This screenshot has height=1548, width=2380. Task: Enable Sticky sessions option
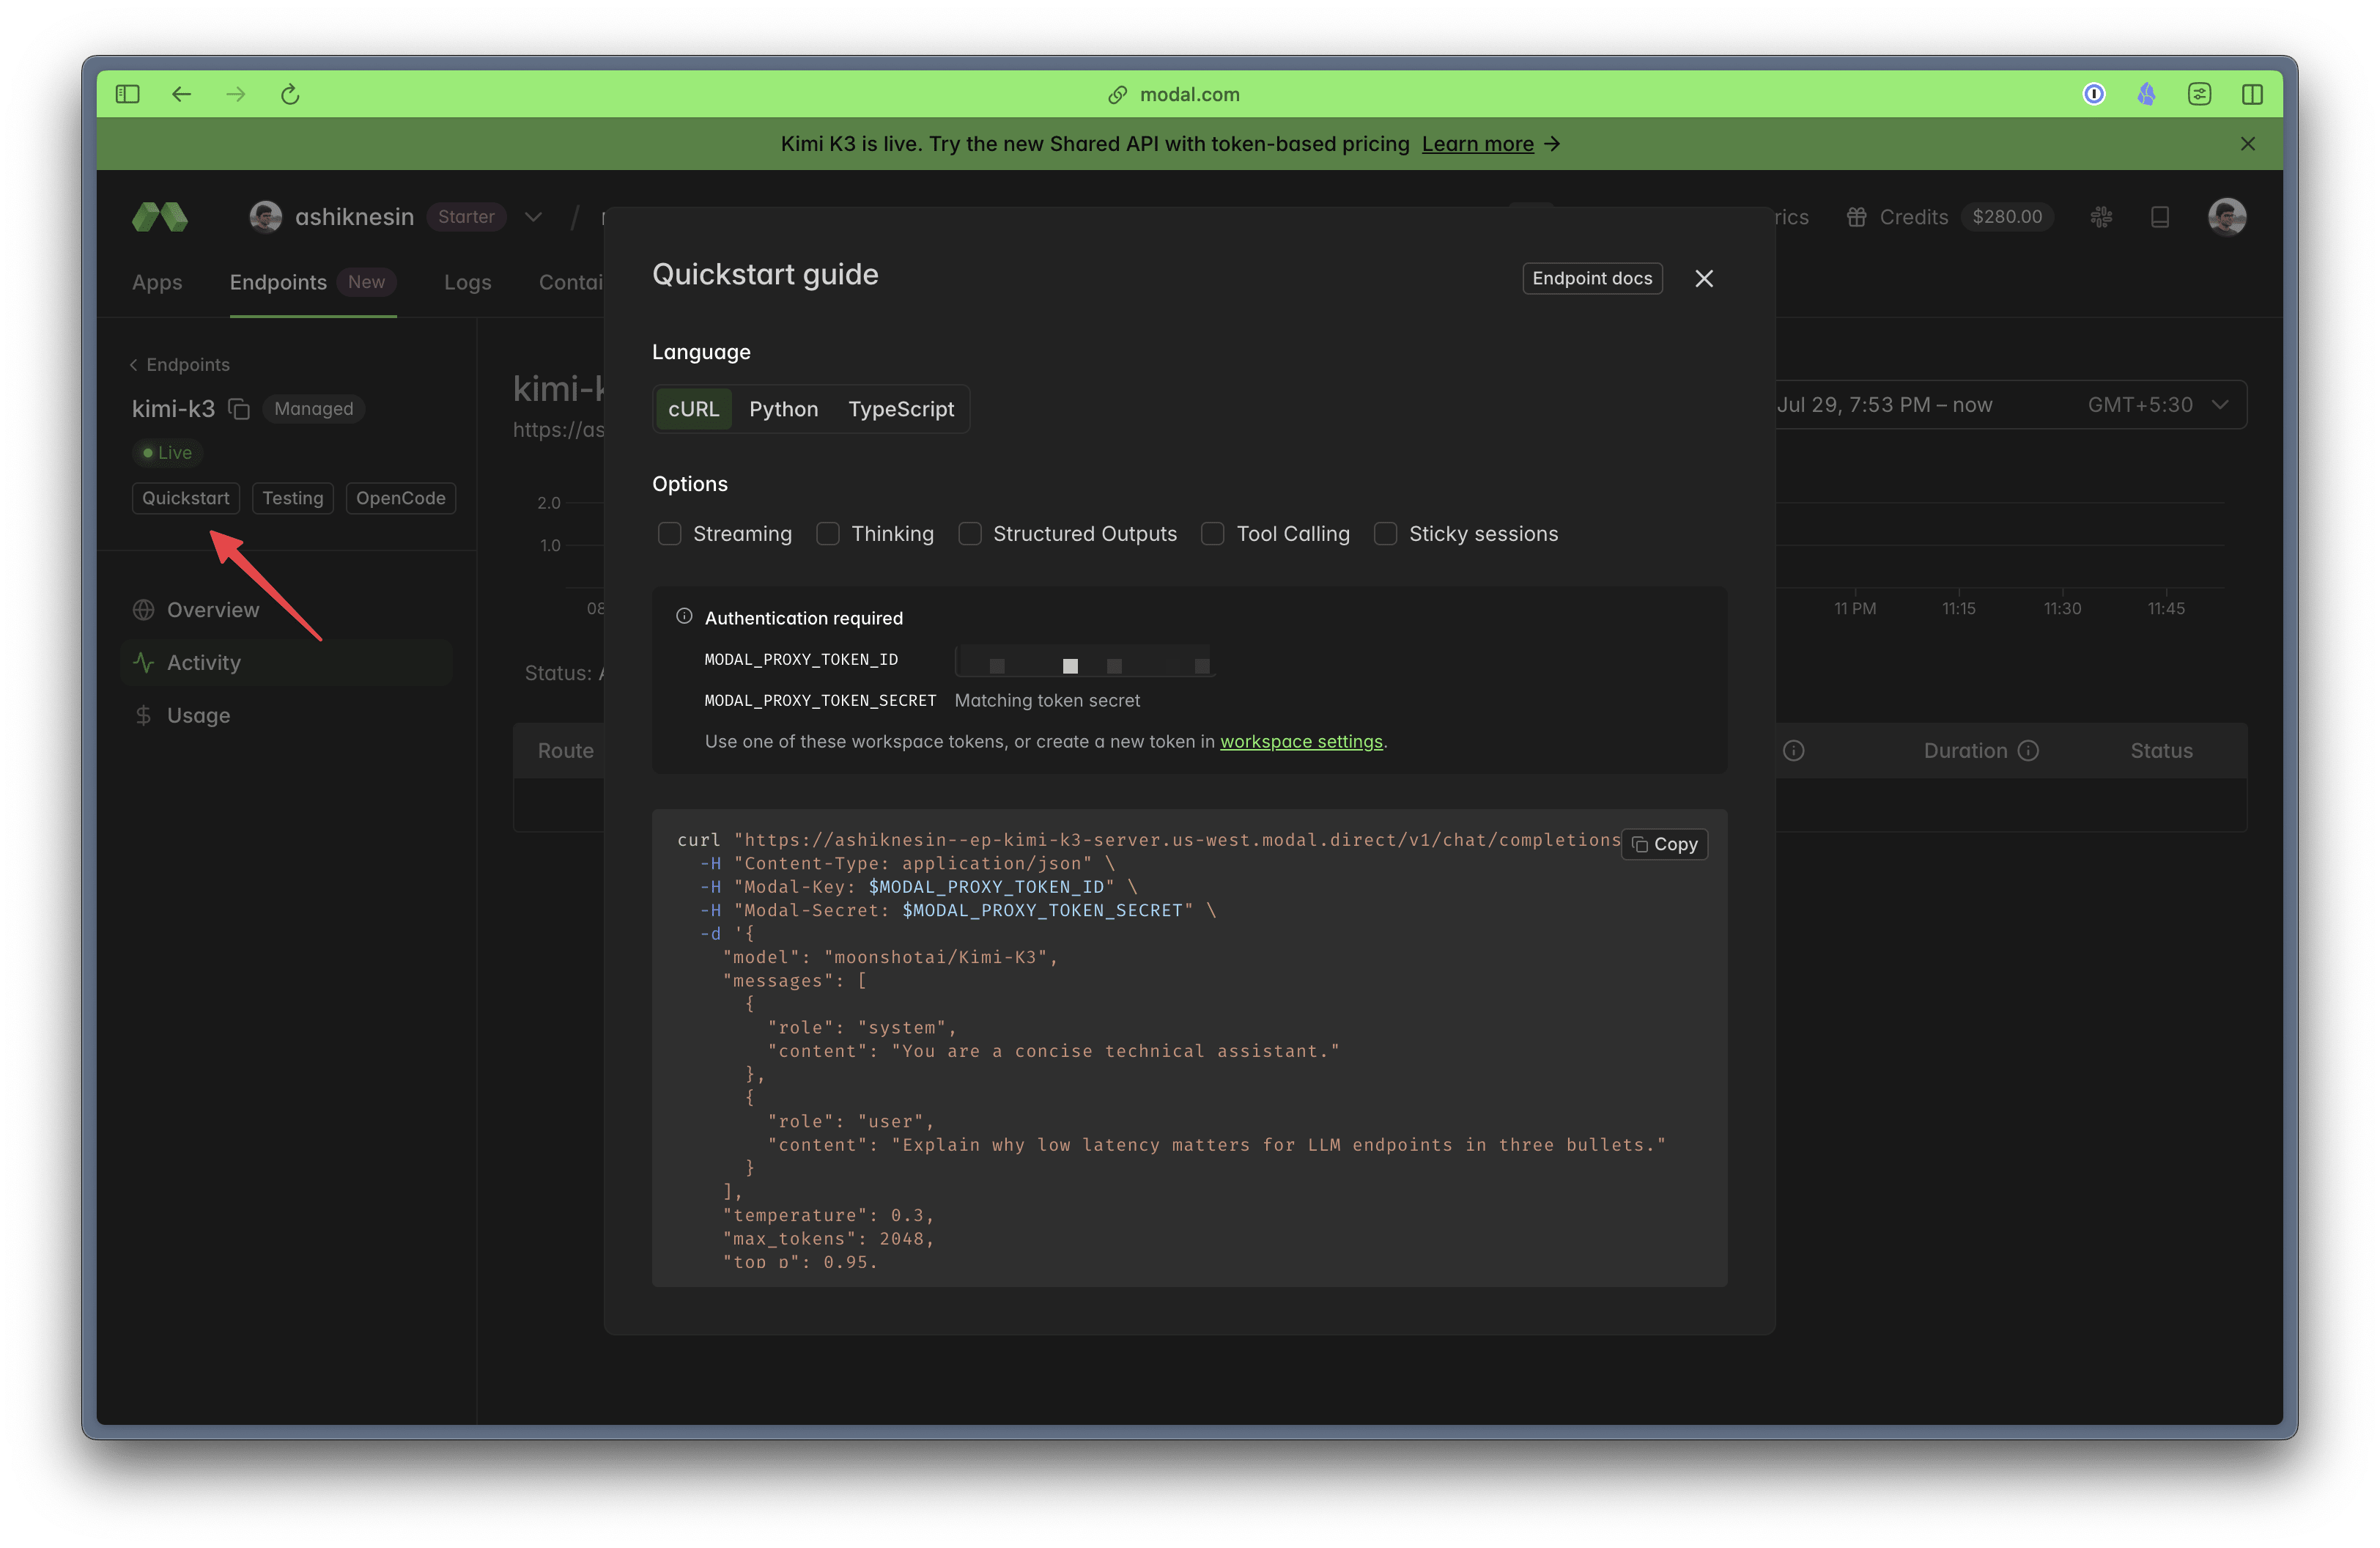click(1385, 534)
